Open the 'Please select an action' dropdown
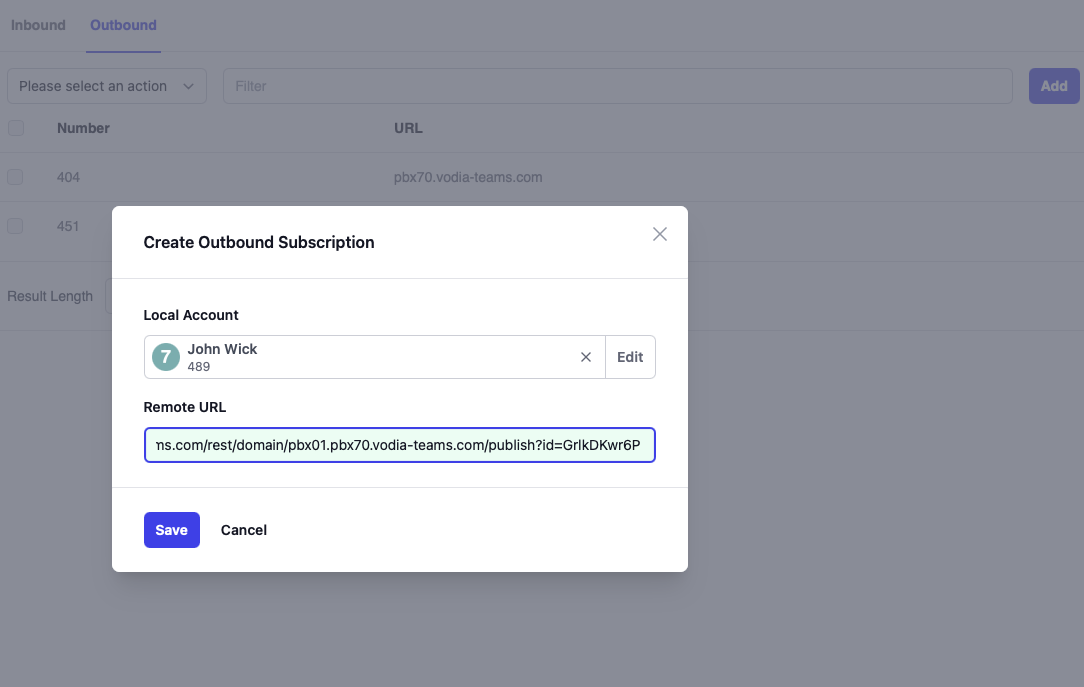This screenshot has width=1084, height=687. [x=106, y=86]
